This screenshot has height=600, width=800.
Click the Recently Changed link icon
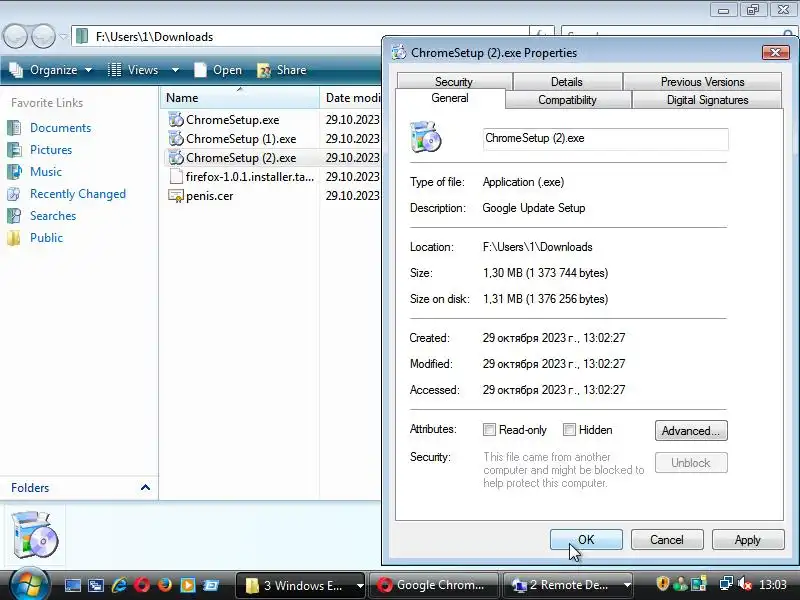pos(14,194)
